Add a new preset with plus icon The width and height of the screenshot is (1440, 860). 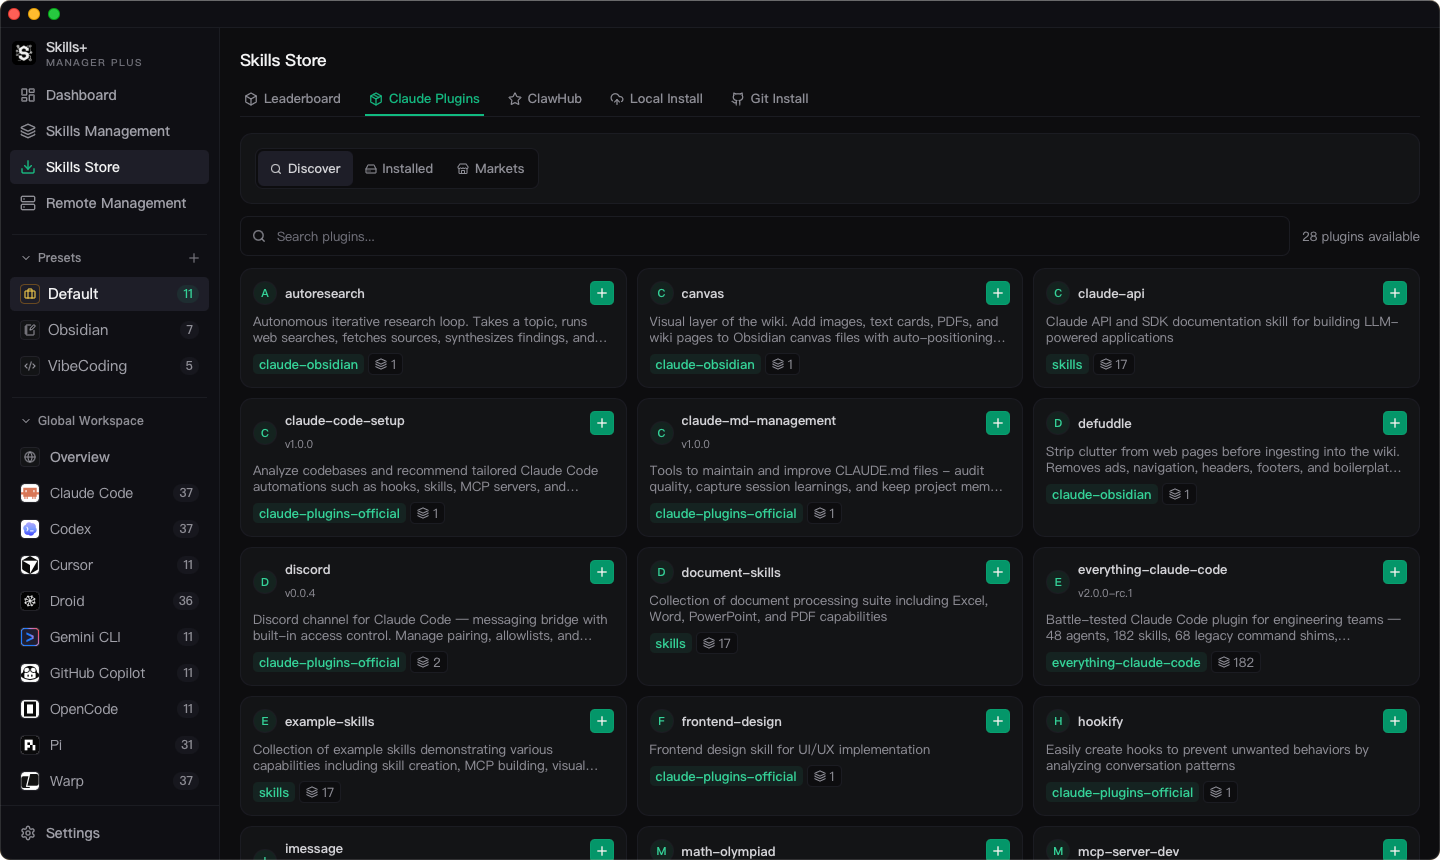pyautogui.click(x=194, y=258)
